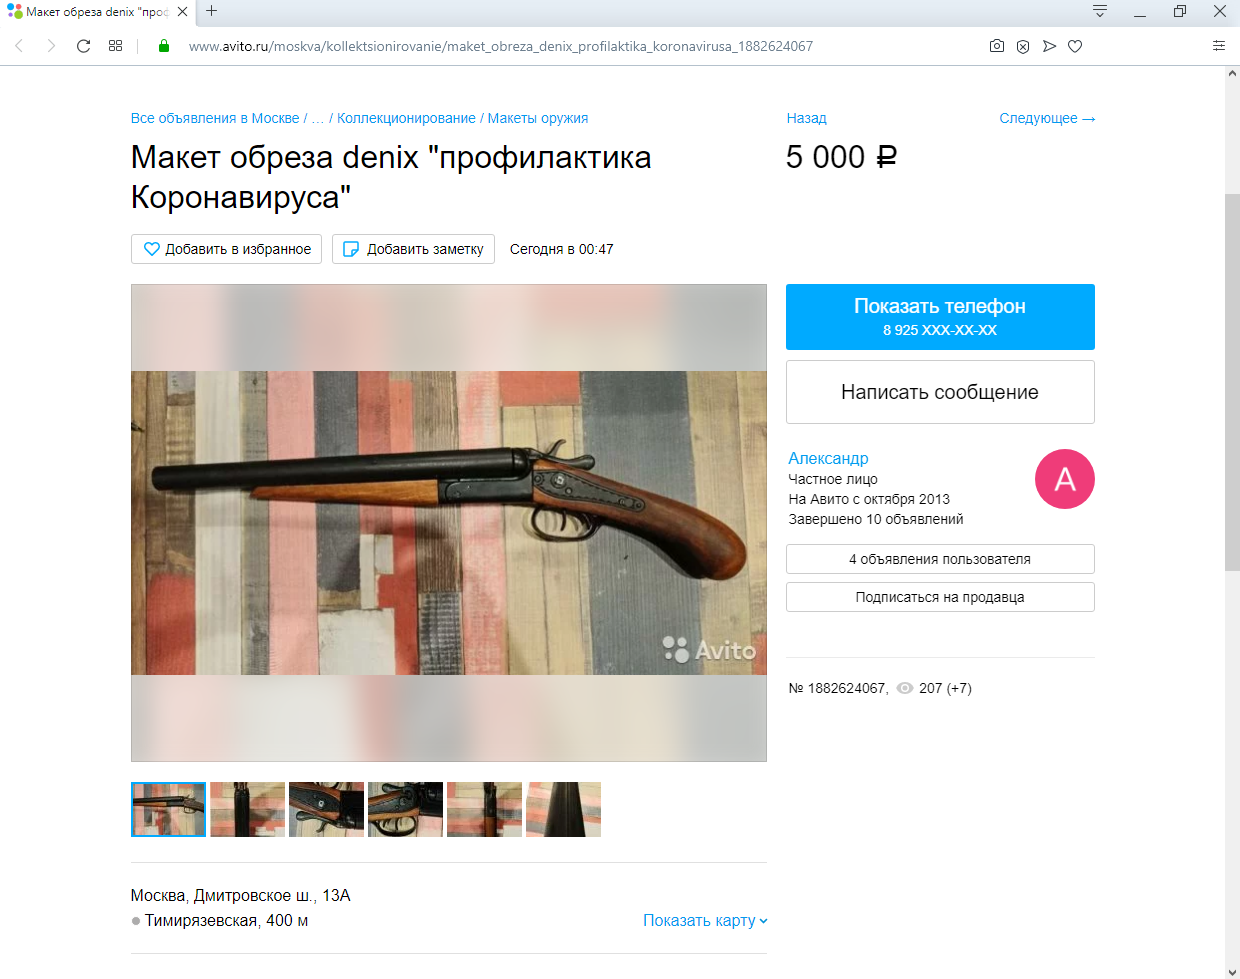Select the third photo thumbnail
Viewport: 1240px width, 979px height.
pos(326,809)
